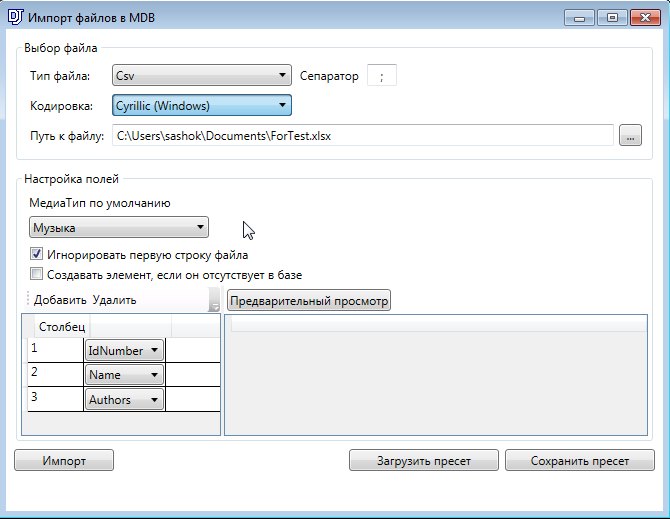Click the Сепаратор input field
The width and height of the screenshot is (670, 519).
point(382,76)
